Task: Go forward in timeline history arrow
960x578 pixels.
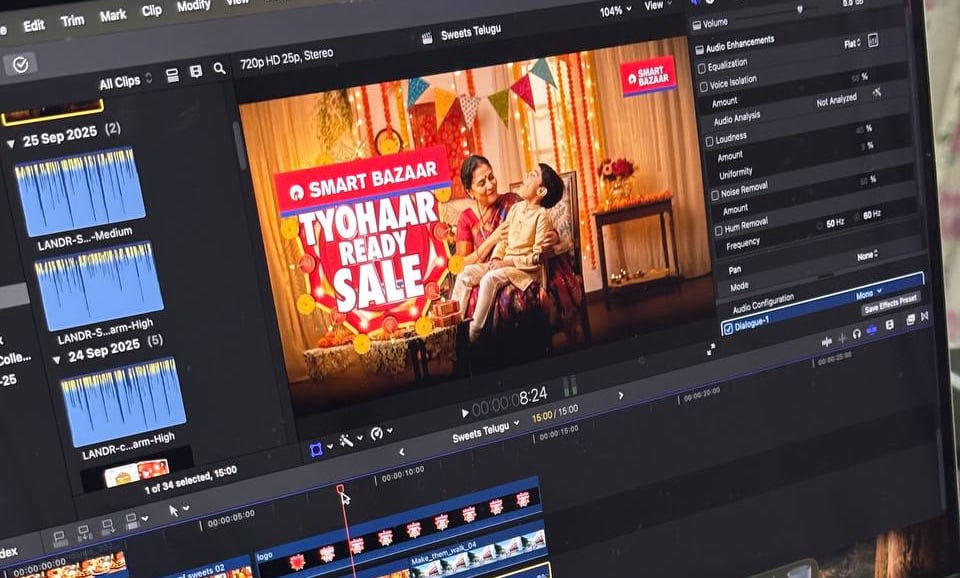Action: pyautogui.click(x=621, y=396)
